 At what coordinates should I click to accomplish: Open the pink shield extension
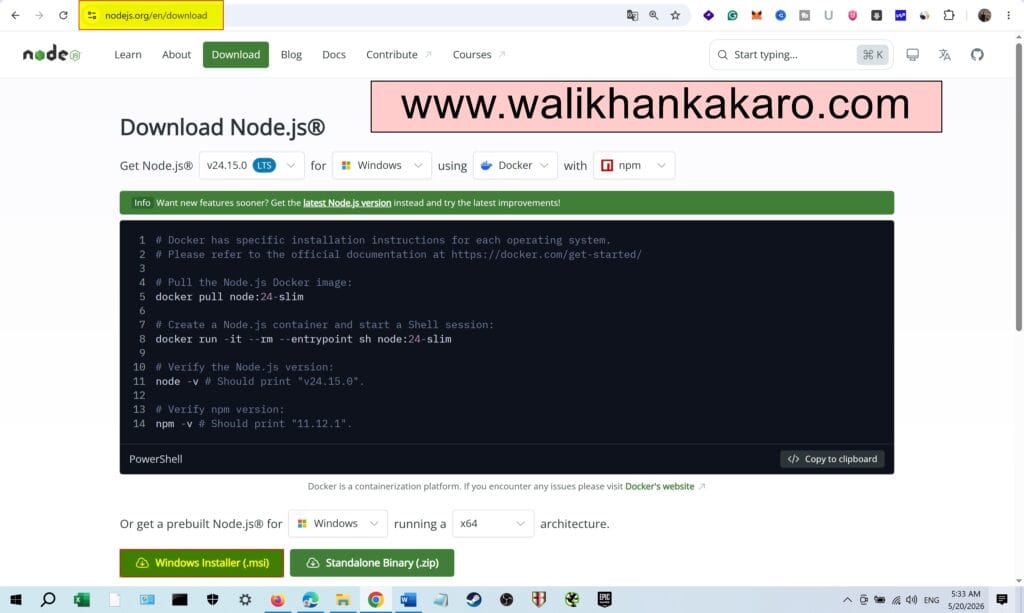(852, 15)
